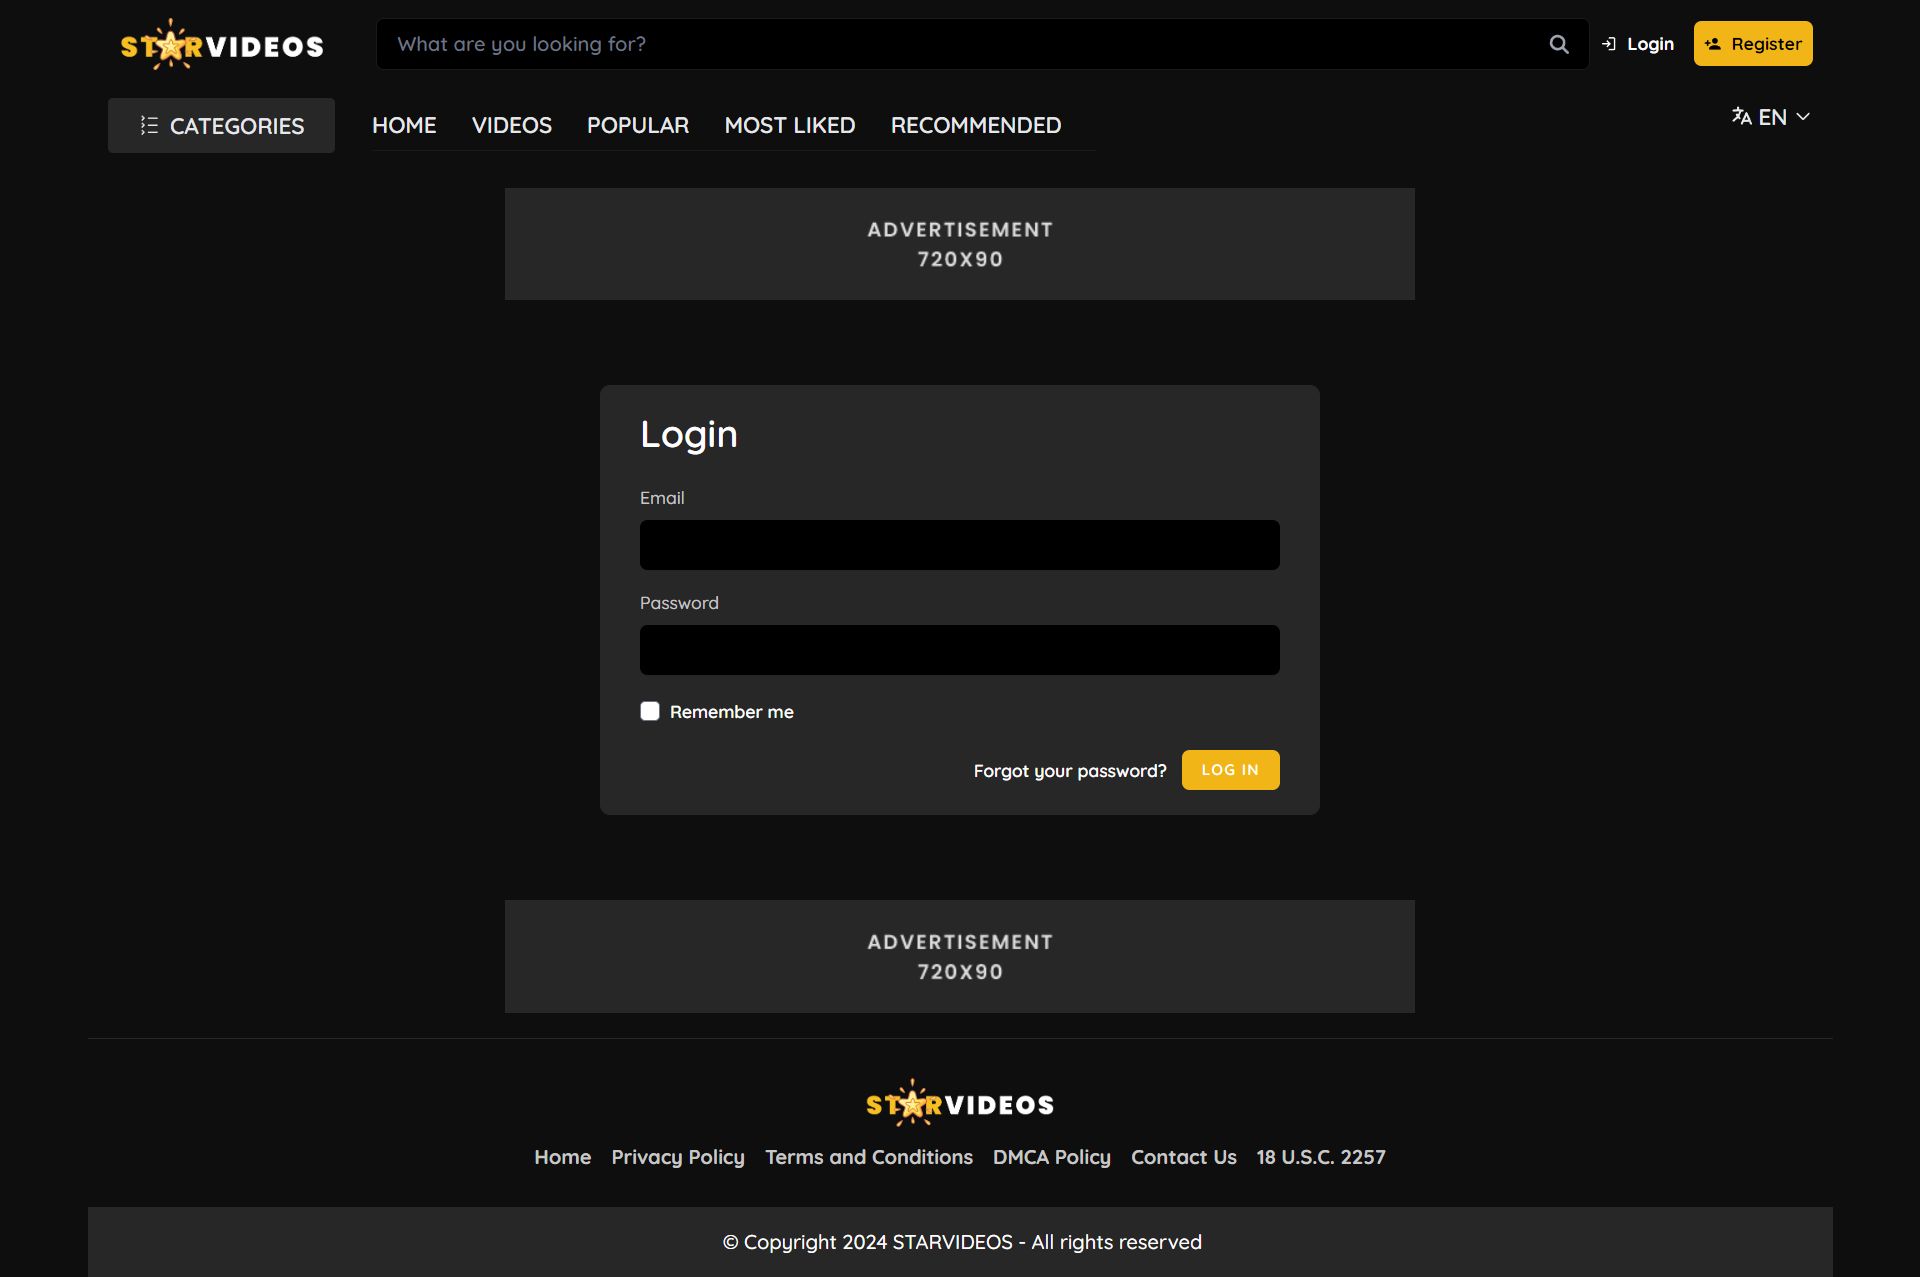
Task: Click the translate language icon
Action: coord(1741,117)
